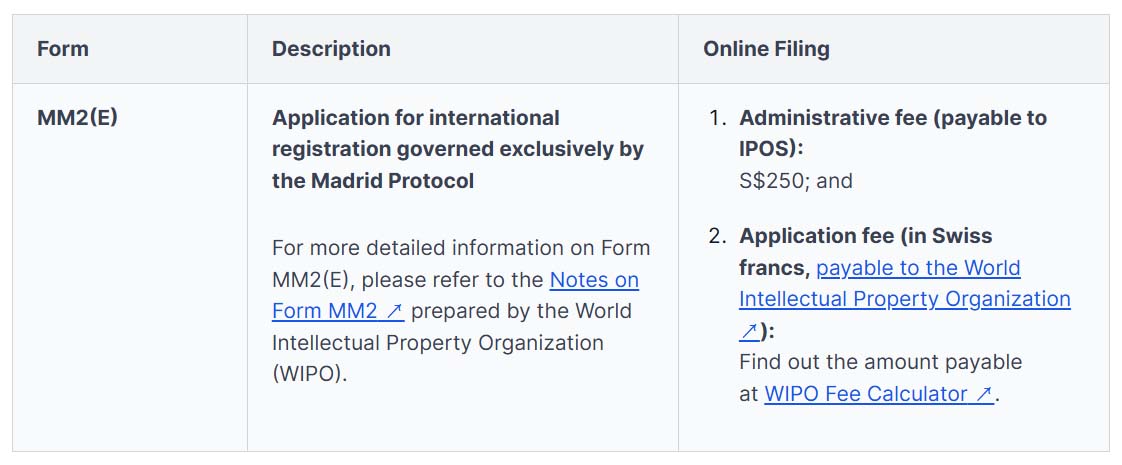This screenshot has height=465, width=1122.
Task: Click external arrow icon before the closing parenthesis
Action: point(749,332)
